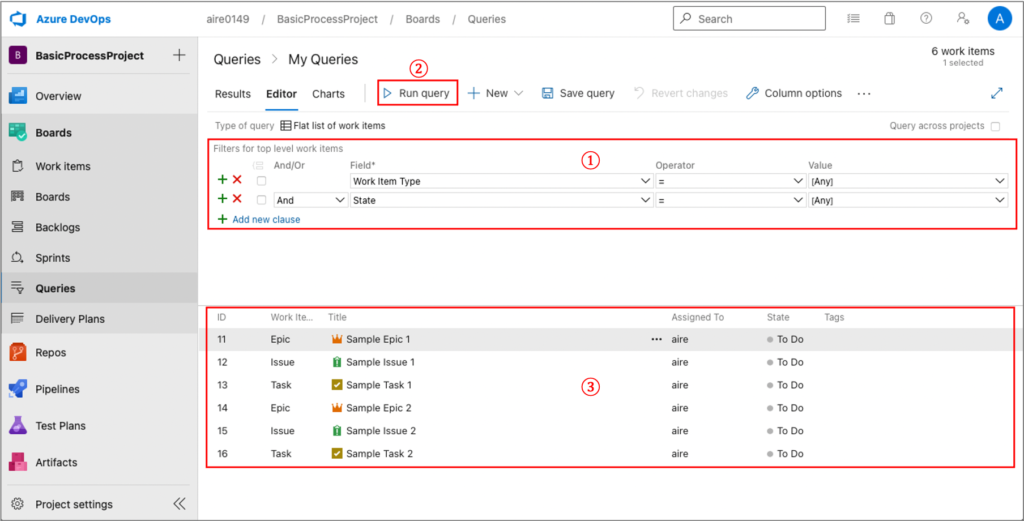Screen dimensions: 1024x521
Task: Open Column options
Action: (794, 93)
